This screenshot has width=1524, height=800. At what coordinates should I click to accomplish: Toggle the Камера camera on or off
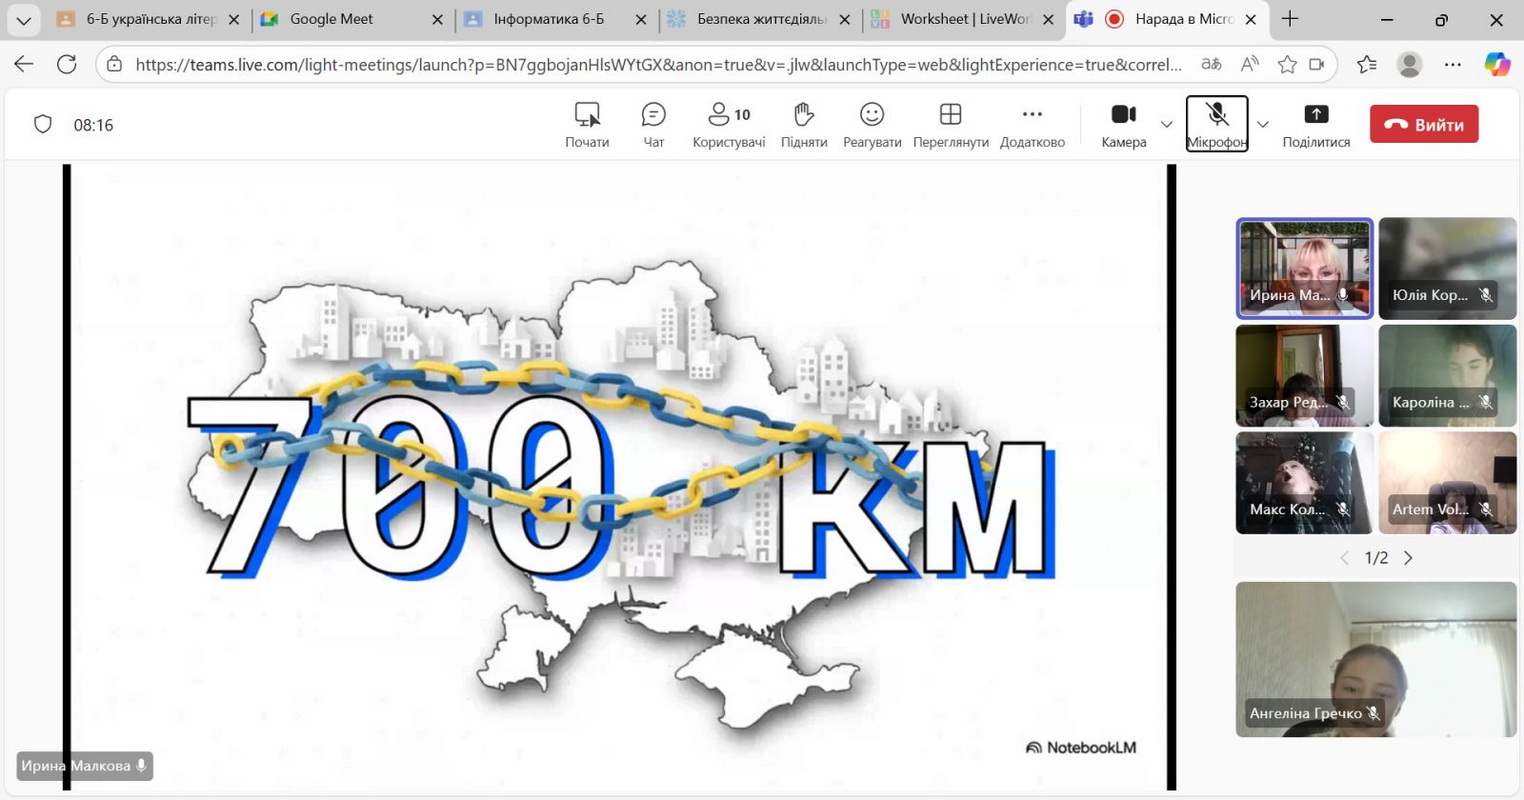tap(1123, 125)
